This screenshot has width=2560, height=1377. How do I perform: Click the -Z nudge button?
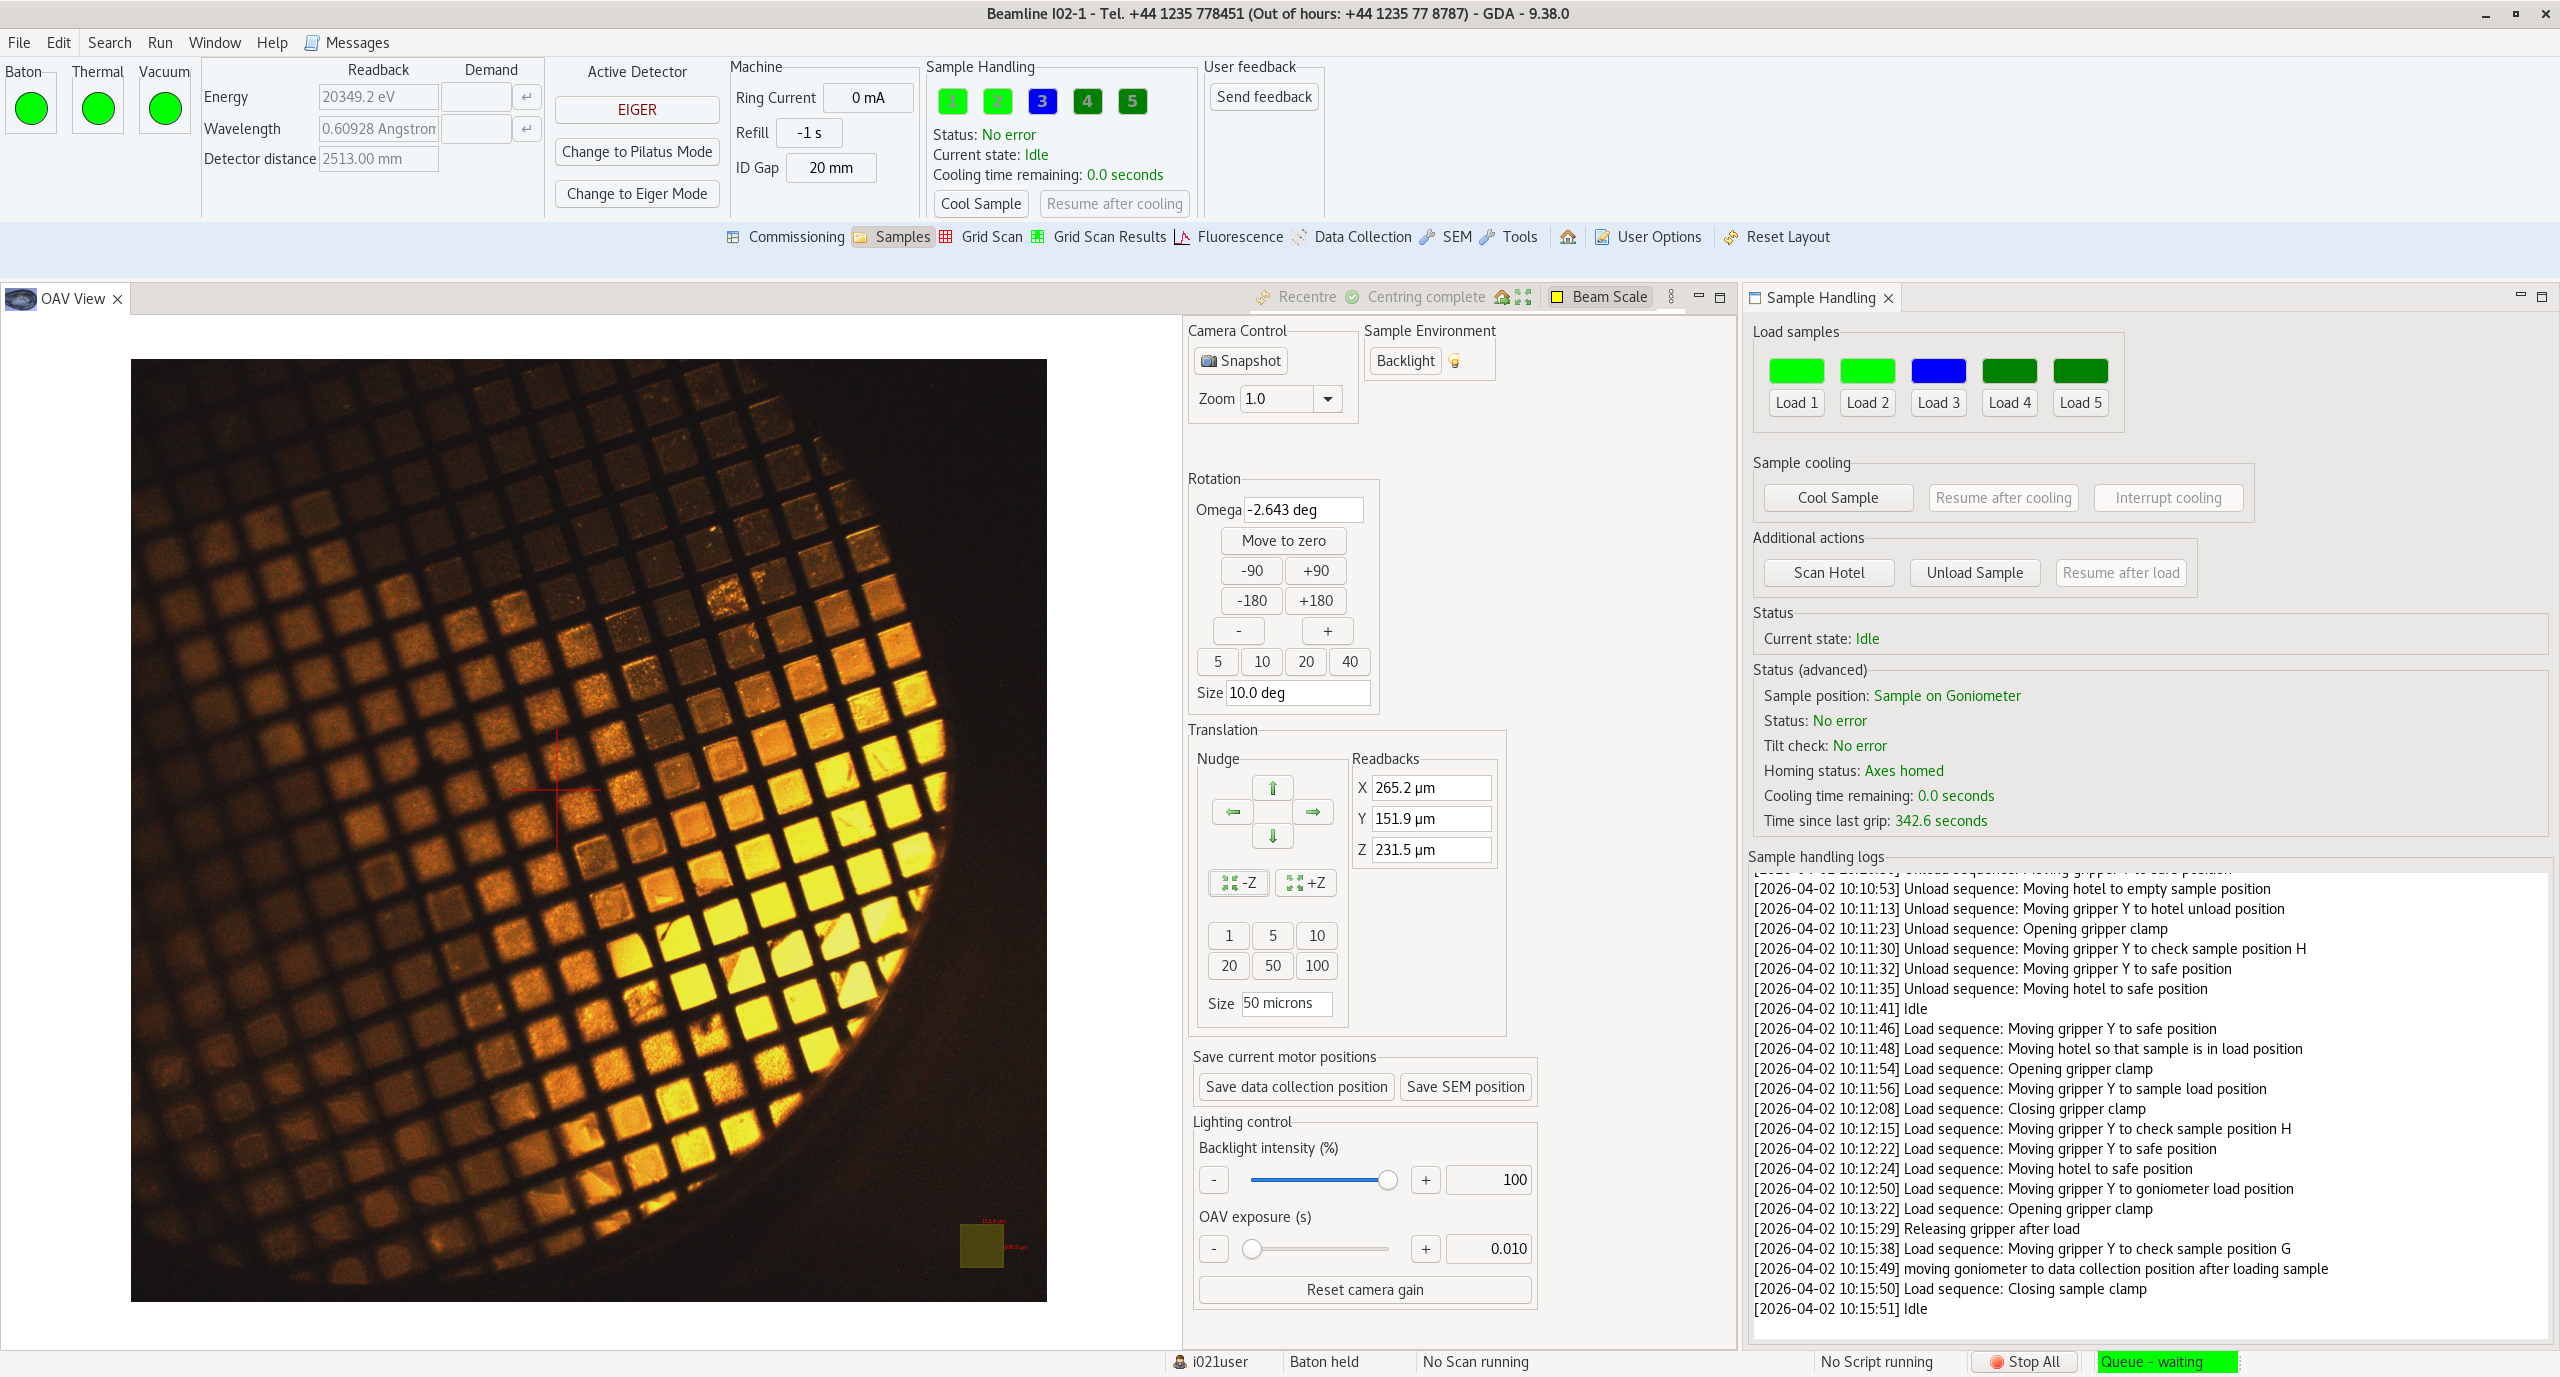[x=1239, y=883]
